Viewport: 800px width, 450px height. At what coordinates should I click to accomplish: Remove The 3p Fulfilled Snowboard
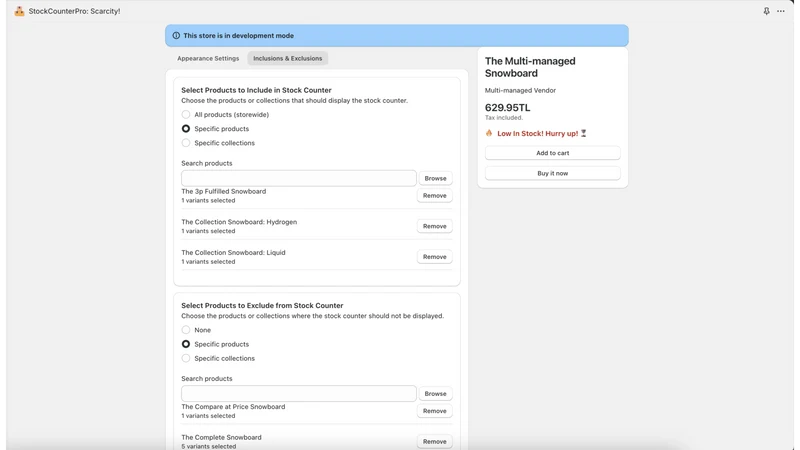coord(435,195)
